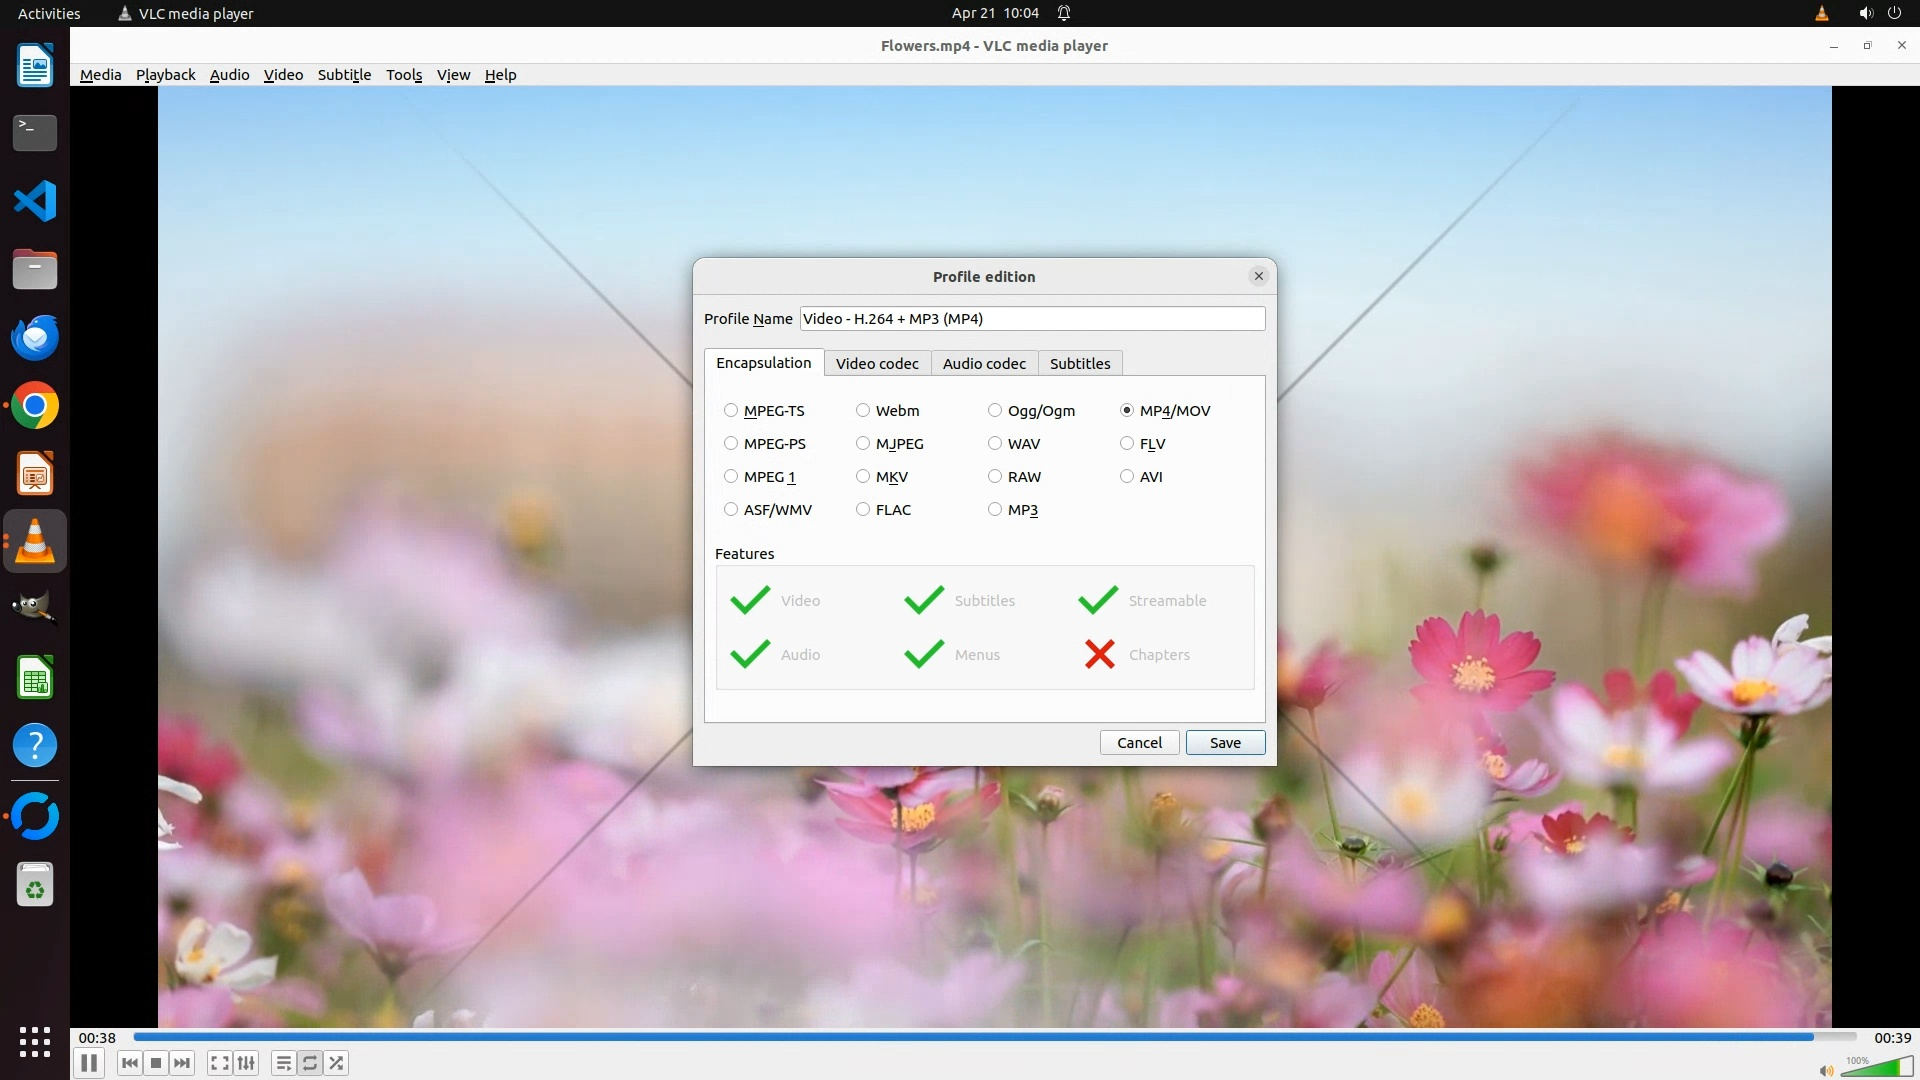This screenshot has height=1080, width=1920.
Task: Show the playlist view
Action: pyautogui.click(x=284, y=1063)
